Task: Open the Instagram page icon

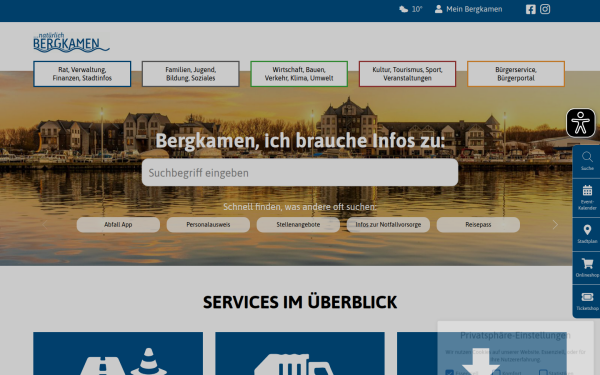Action: pyautogui.click(x=545, y=9)
